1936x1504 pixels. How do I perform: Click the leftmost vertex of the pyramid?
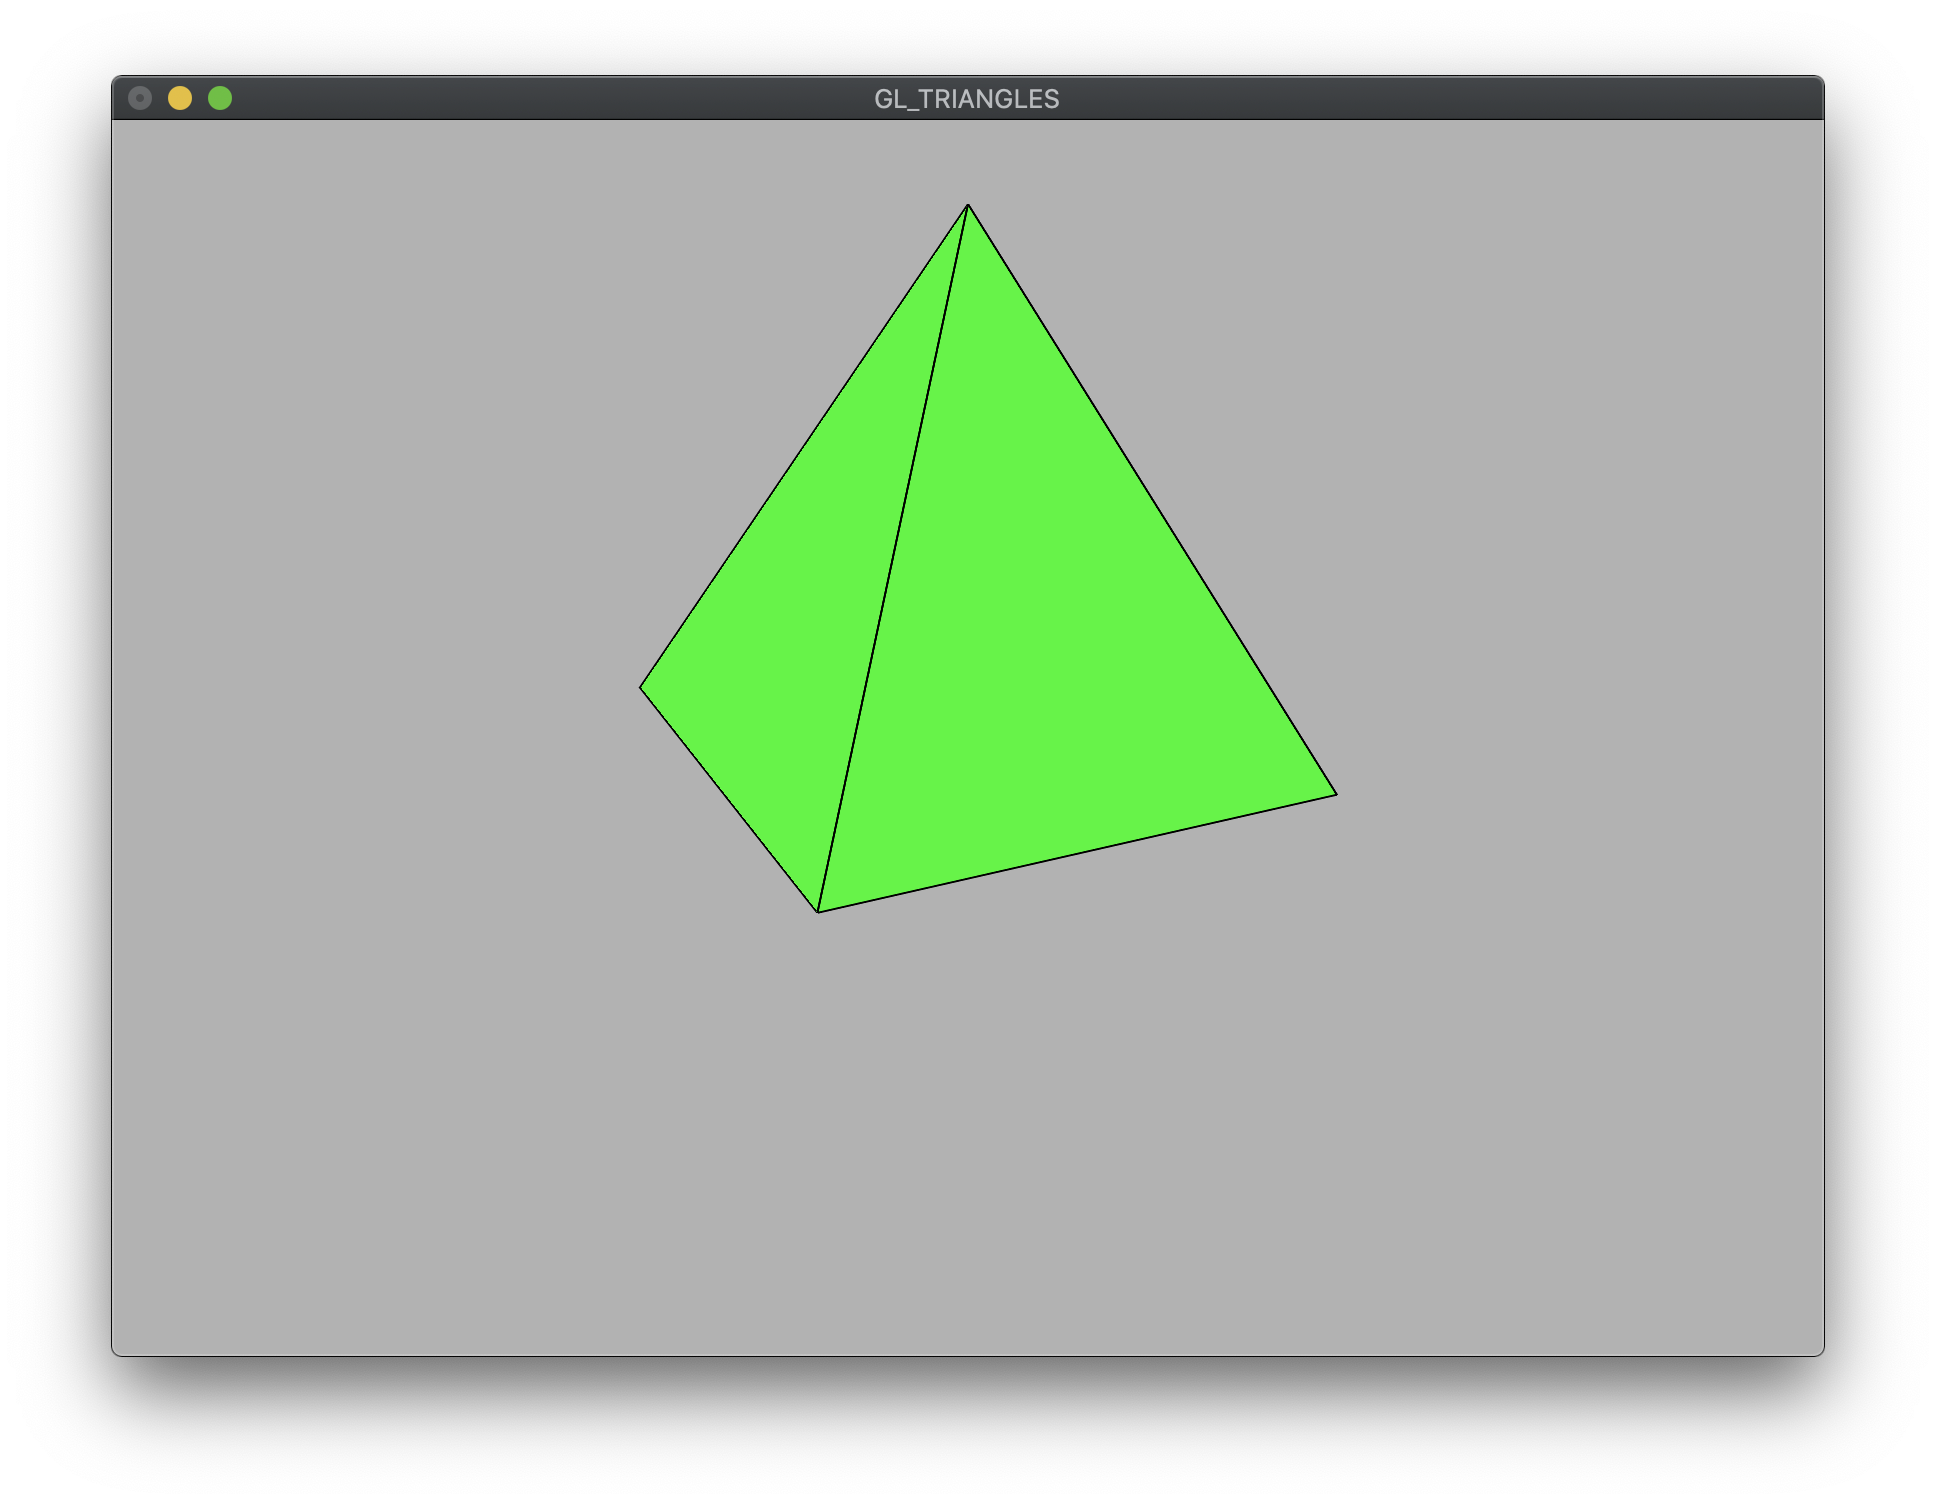(641, 687)
